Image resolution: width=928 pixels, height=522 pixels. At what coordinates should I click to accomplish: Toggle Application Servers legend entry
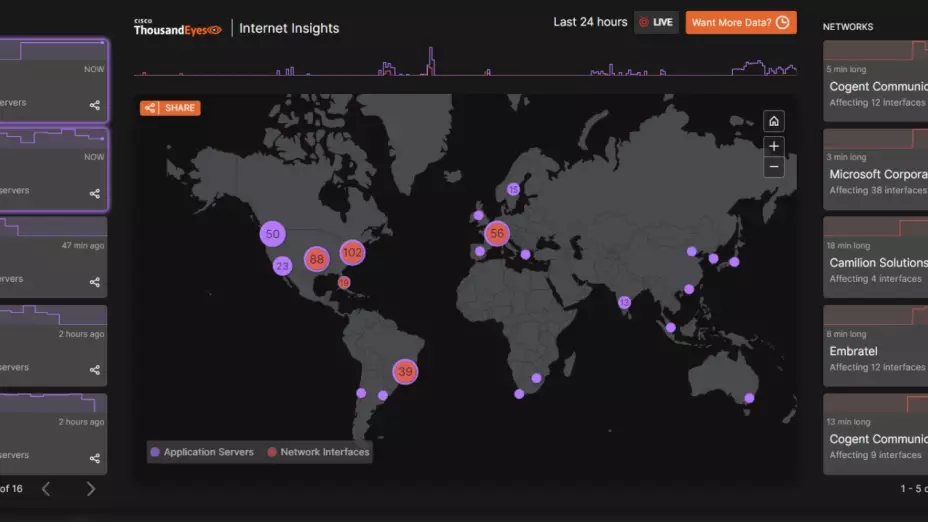pos(202,452)
